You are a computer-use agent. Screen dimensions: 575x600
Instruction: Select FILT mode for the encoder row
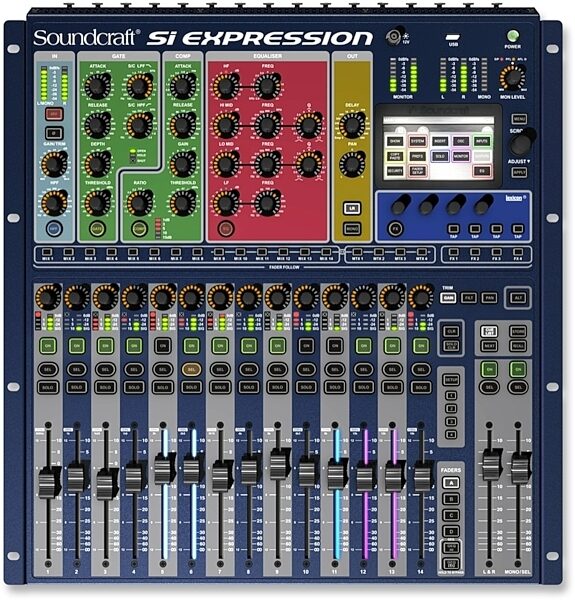click(469, 298)
